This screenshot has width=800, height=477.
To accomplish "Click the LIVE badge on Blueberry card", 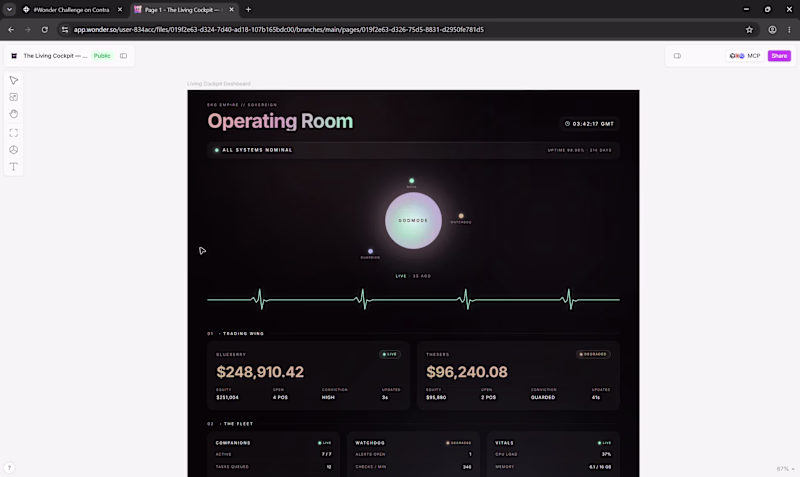I will [390, 354].
